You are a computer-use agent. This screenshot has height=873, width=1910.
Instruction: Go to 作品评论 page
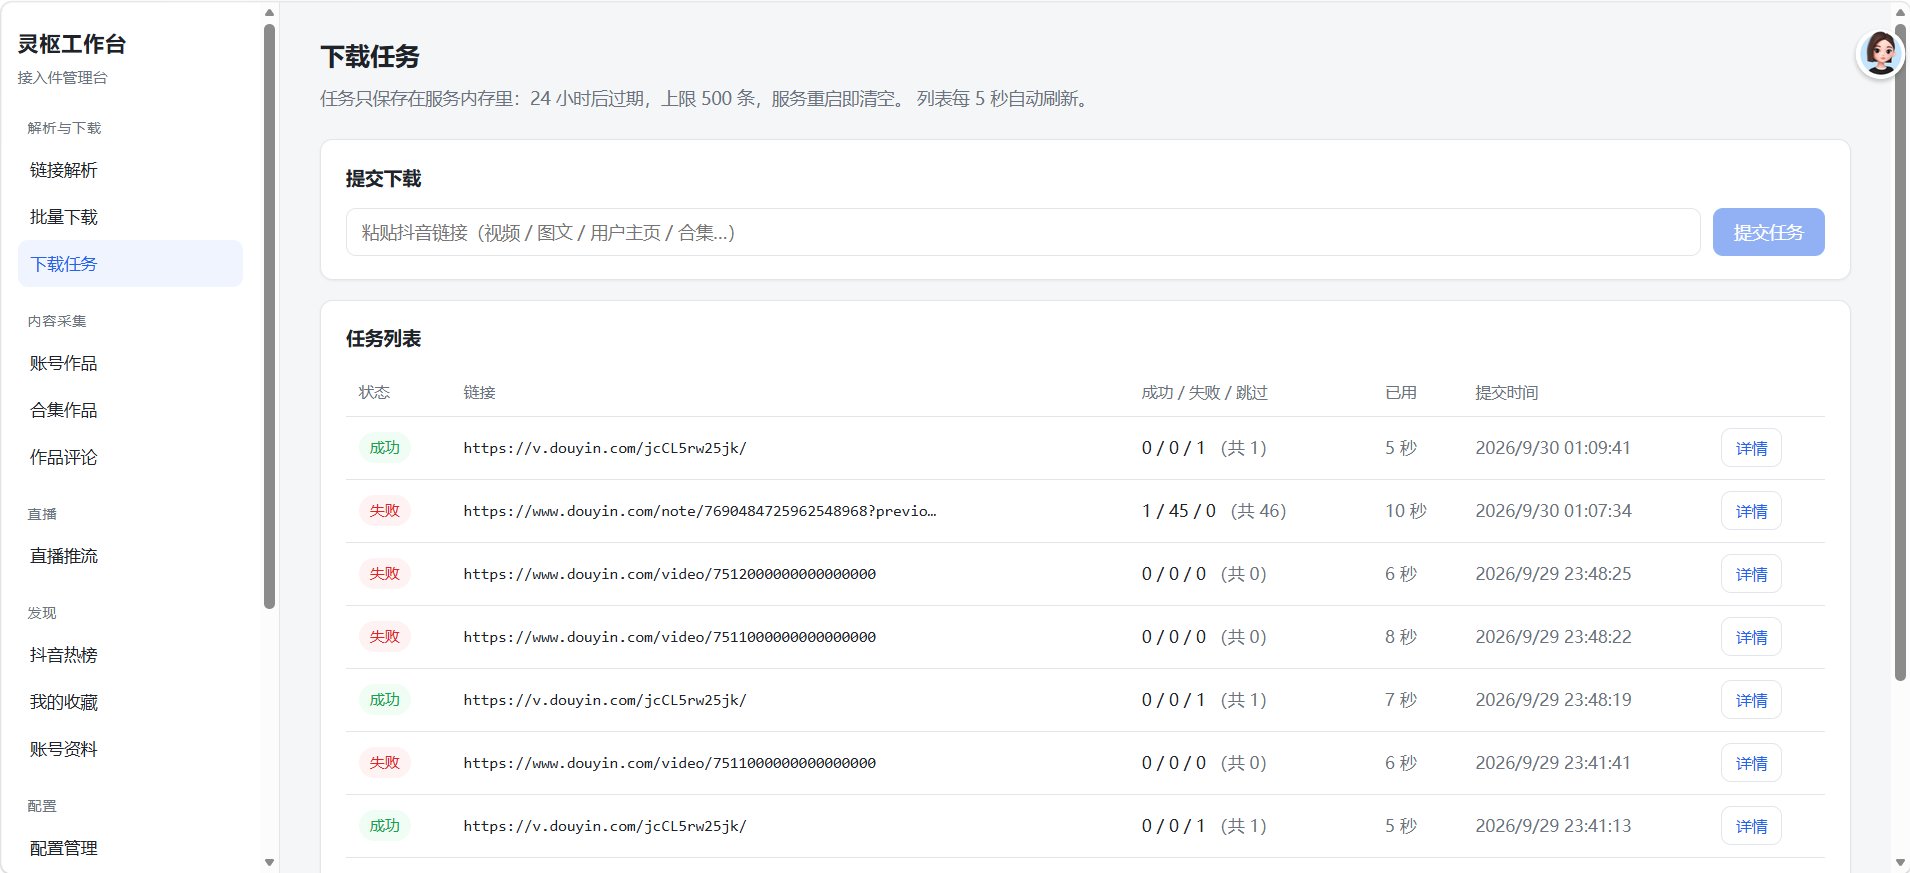tap(130, 457)
